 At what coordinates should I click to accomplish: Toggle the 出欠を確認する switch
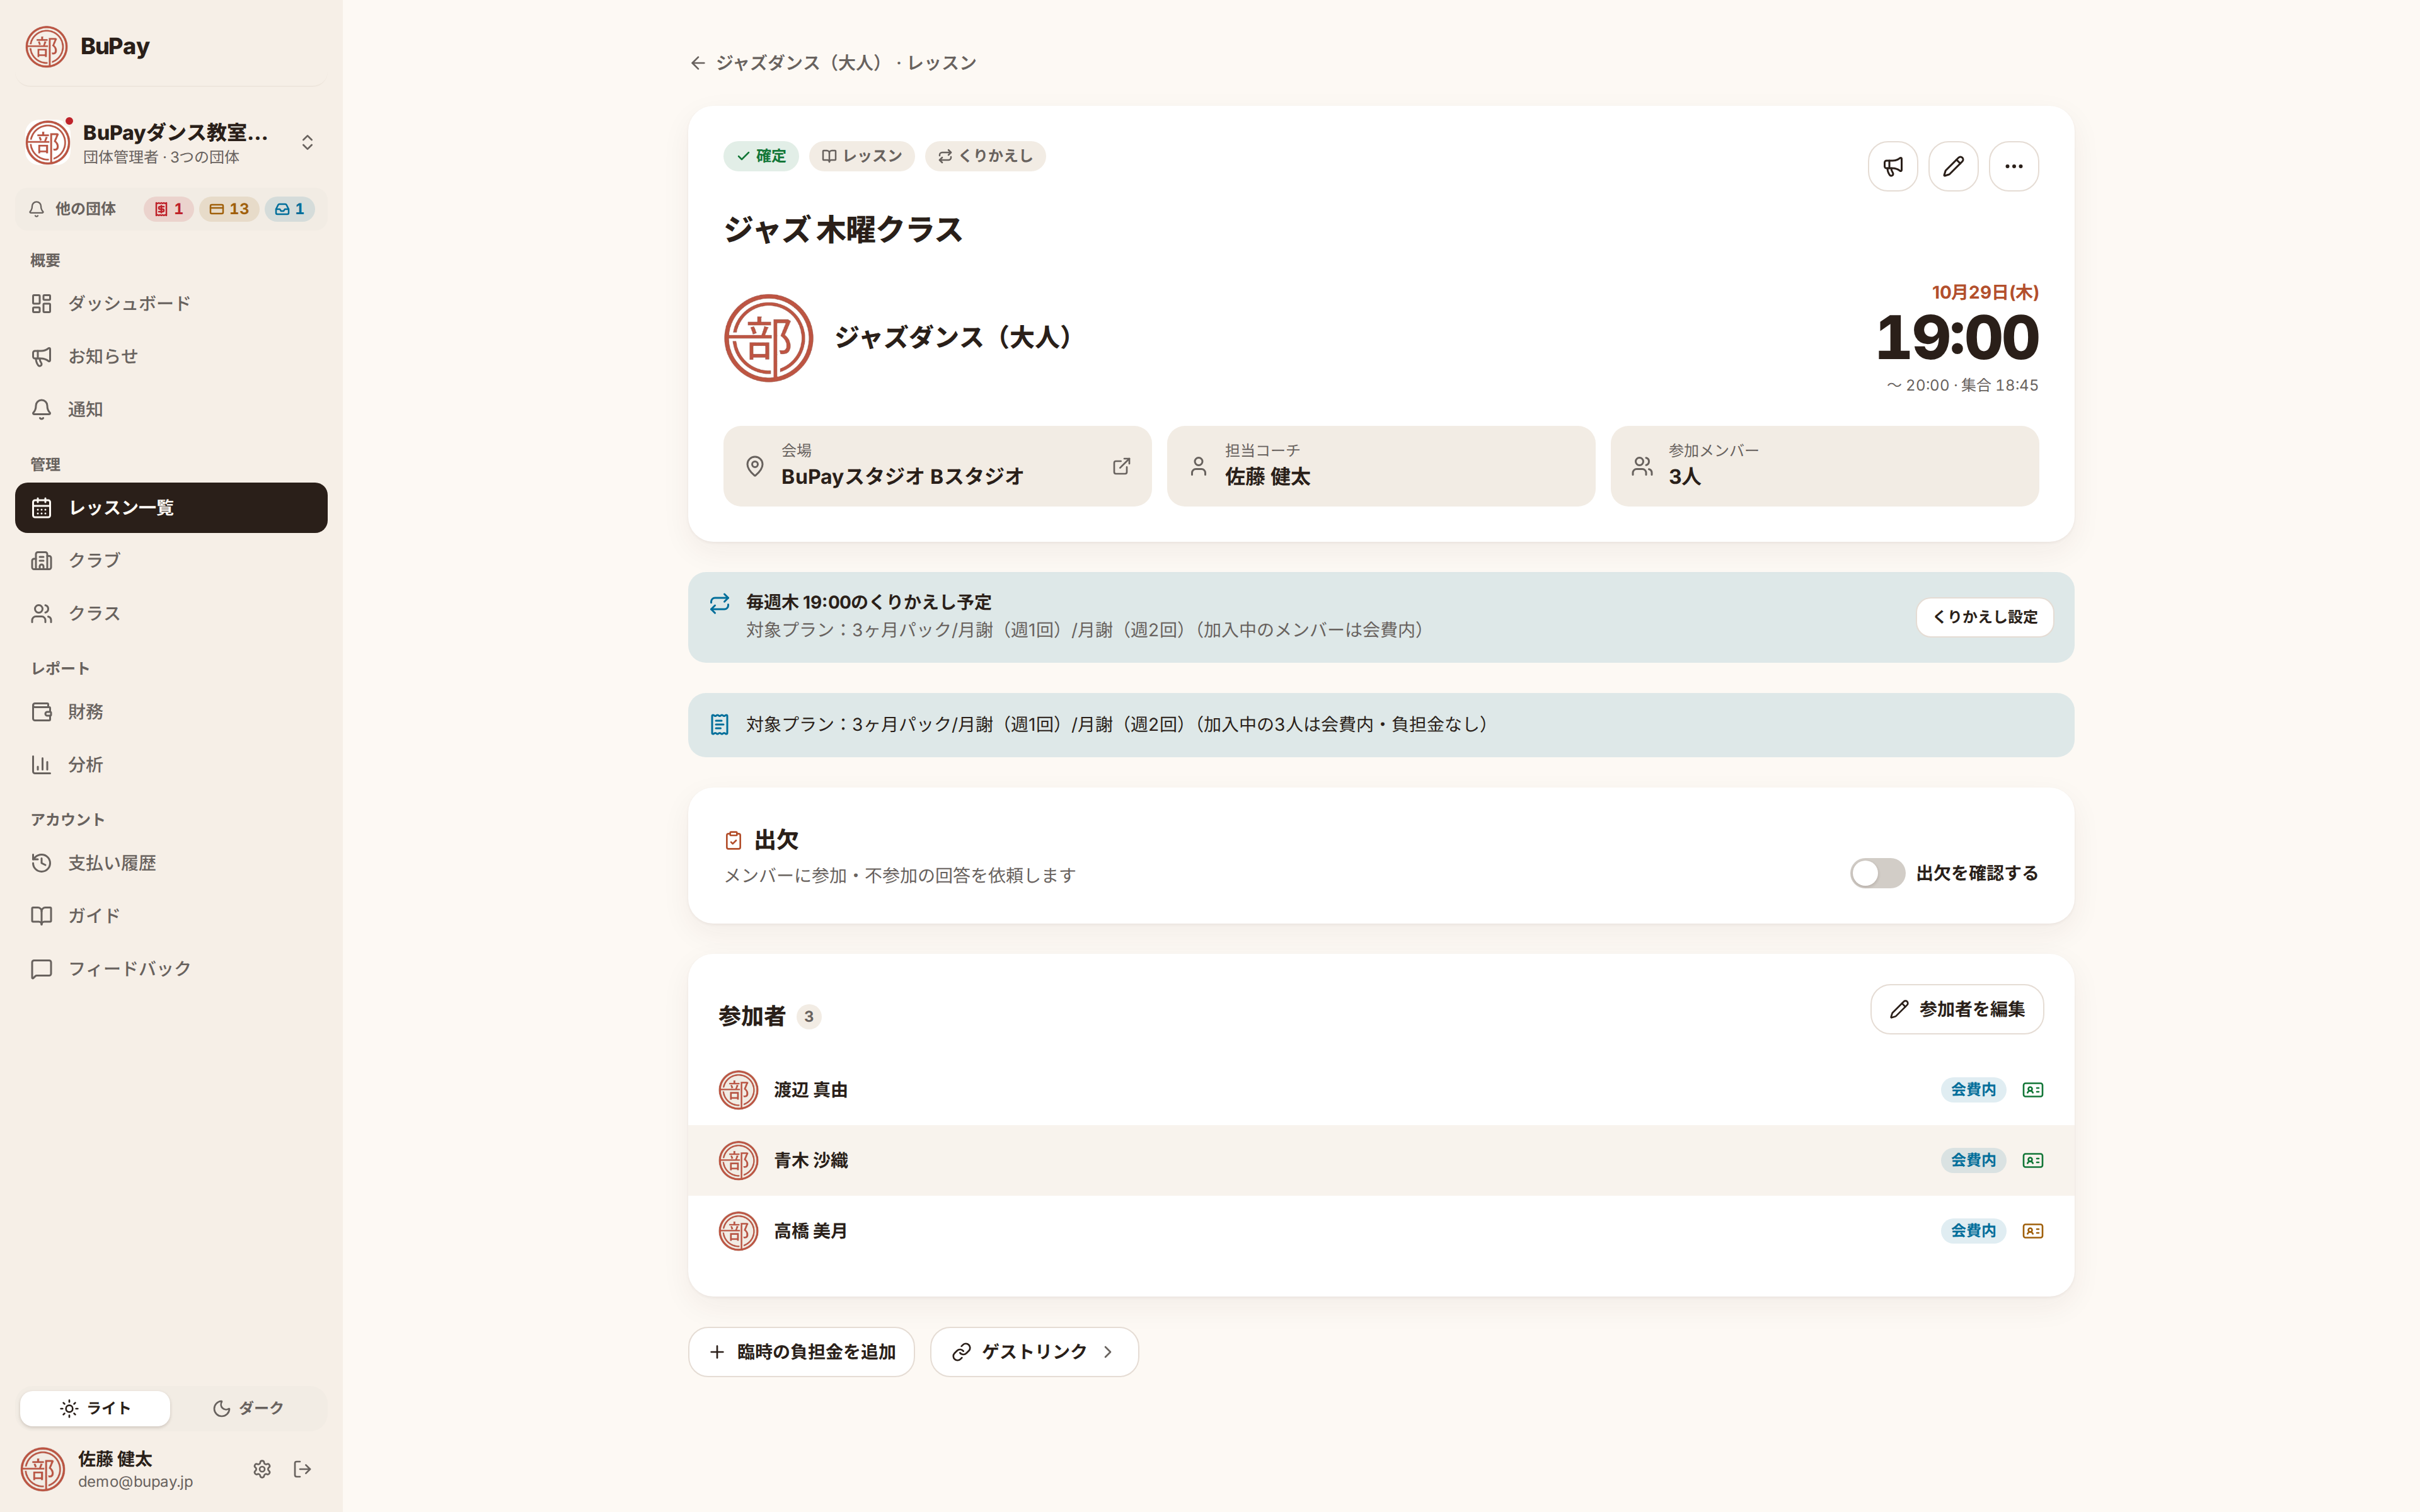pyautogui.click(x=1876, y=873)
